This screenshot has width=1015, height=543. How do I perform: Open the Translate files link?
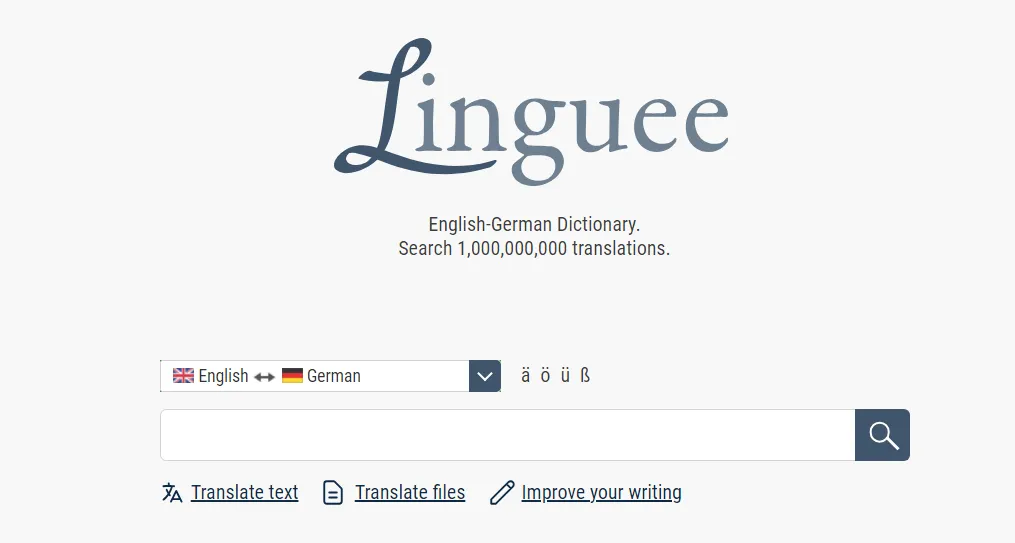click(410, 492)
